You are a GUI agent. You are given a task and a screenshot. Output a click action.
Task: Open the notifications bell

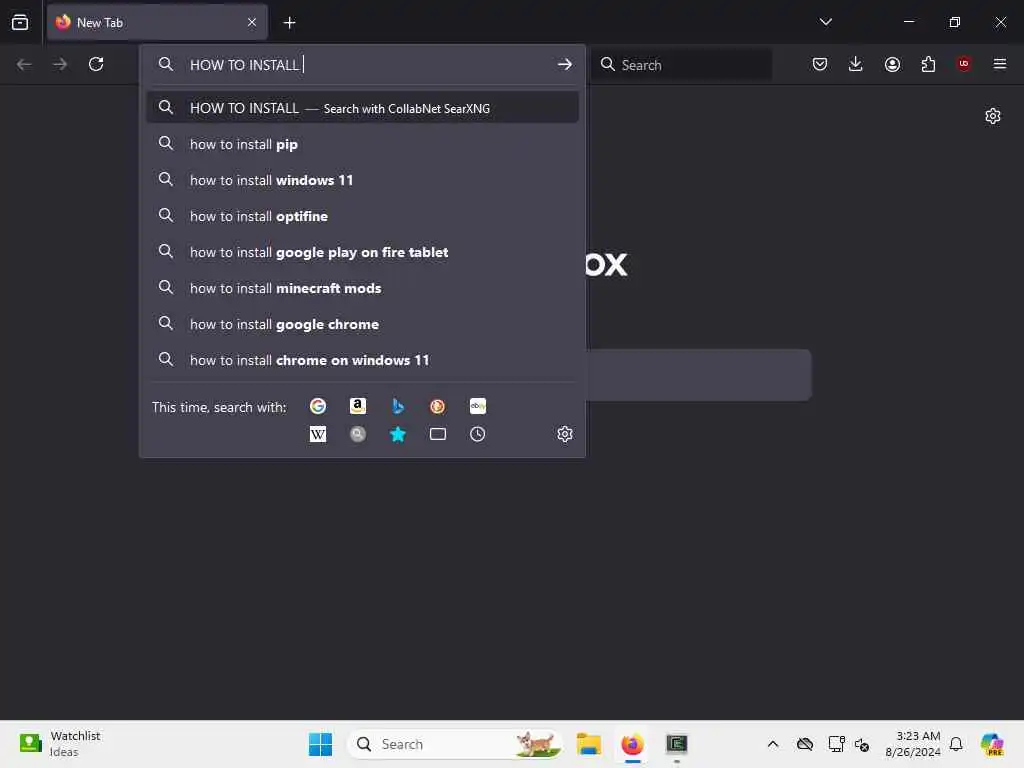(x=956, y=744)
